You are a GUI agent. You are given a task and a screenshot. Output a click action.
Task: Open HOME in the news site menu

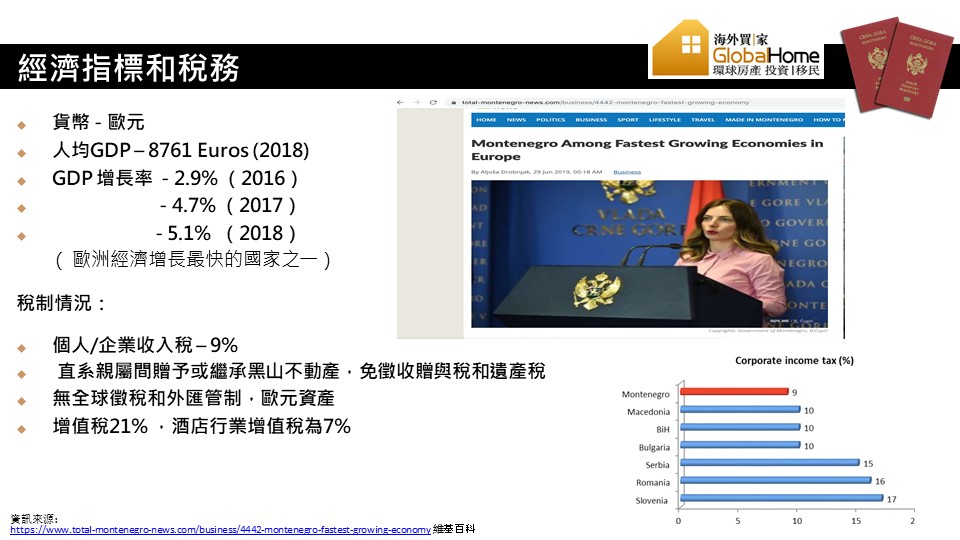point(486,120)
